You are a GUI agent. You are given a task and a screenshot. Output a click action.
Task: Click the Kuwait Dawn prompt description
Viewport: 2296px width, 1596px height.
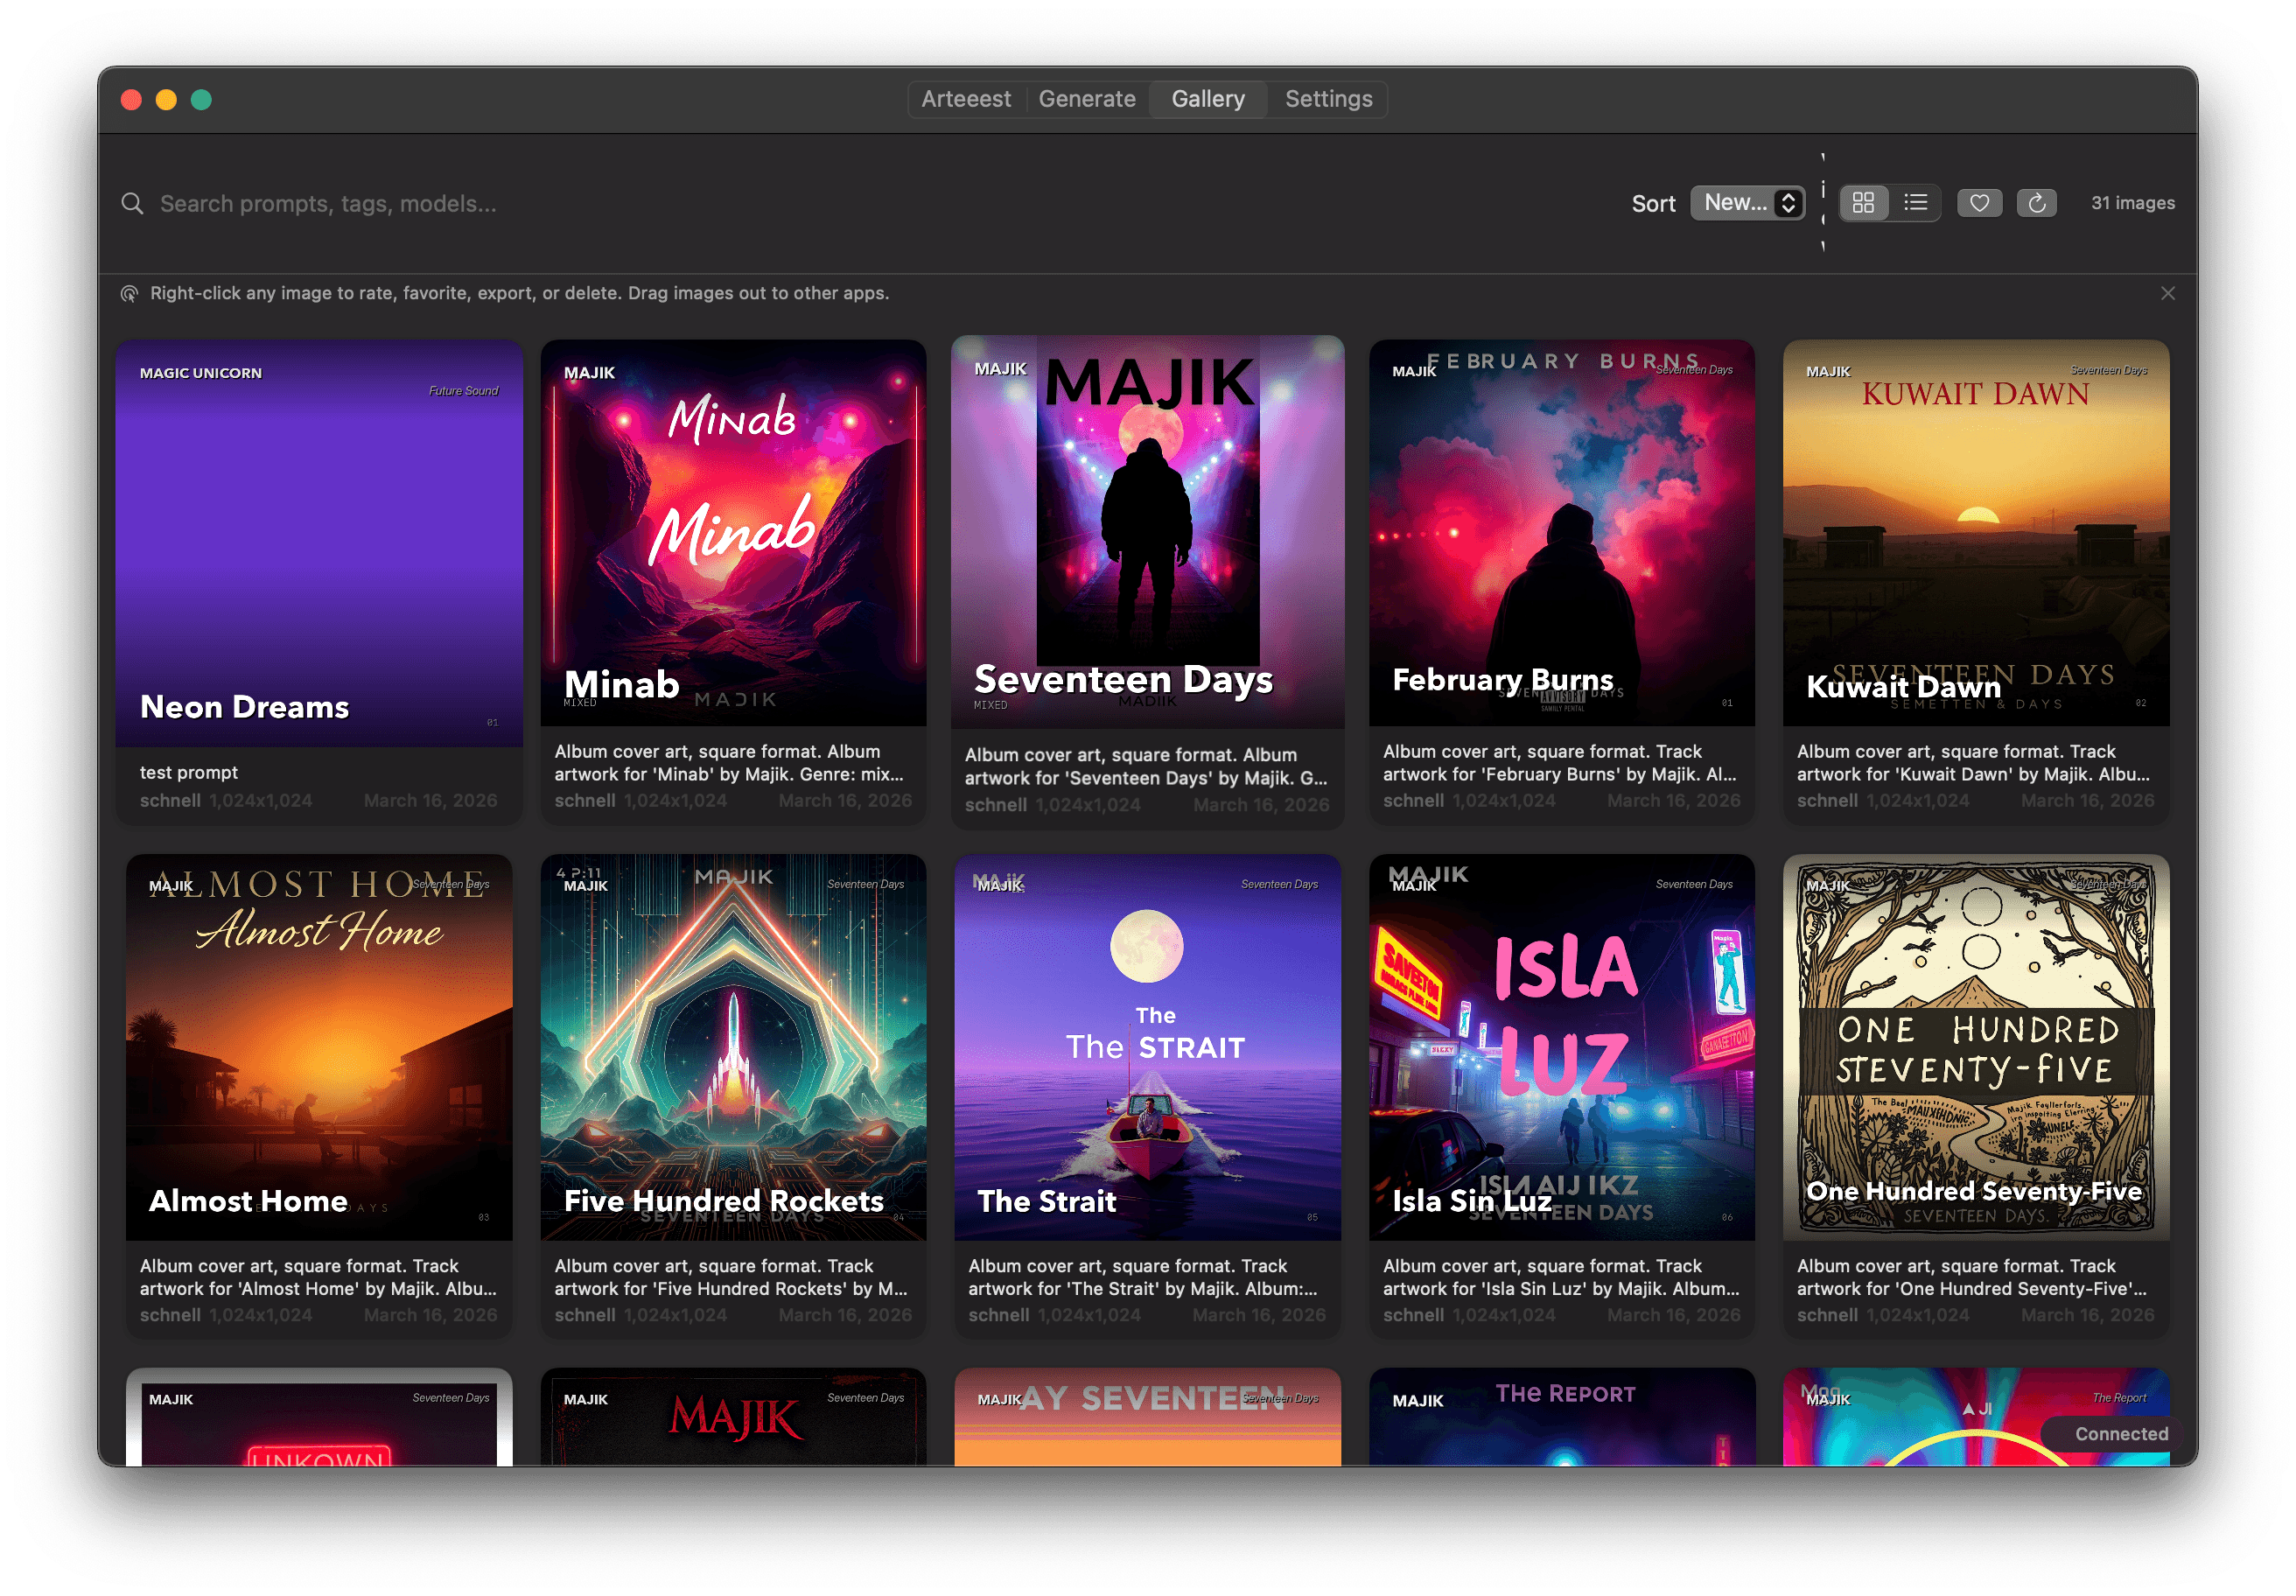click(1973, 763)
